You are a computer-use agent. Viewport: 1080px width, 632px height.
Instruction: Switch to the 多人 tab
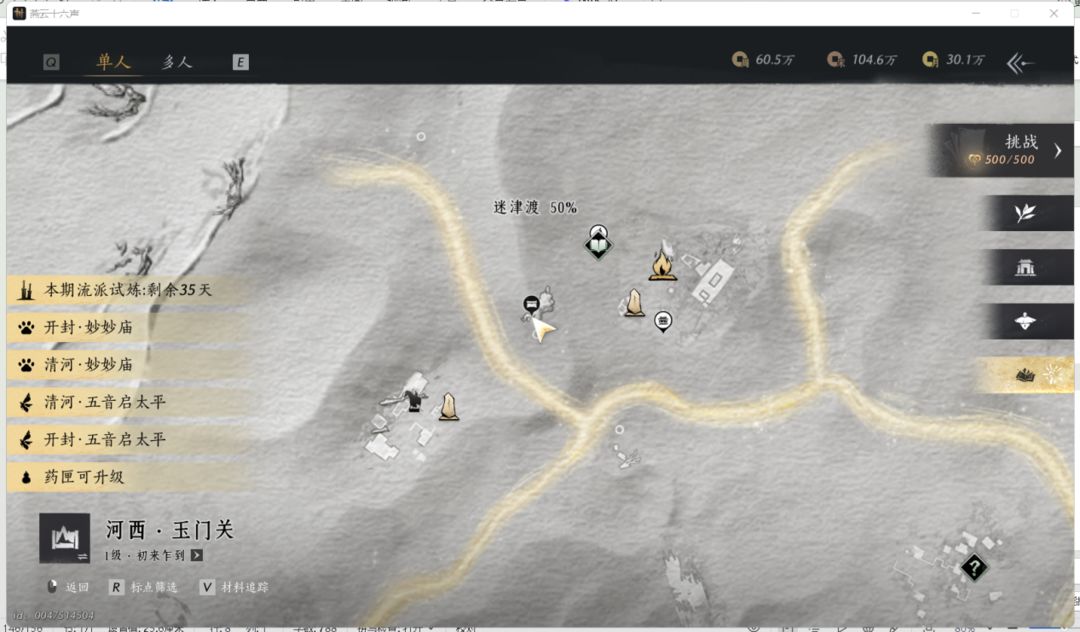click(x=177, y=62)
